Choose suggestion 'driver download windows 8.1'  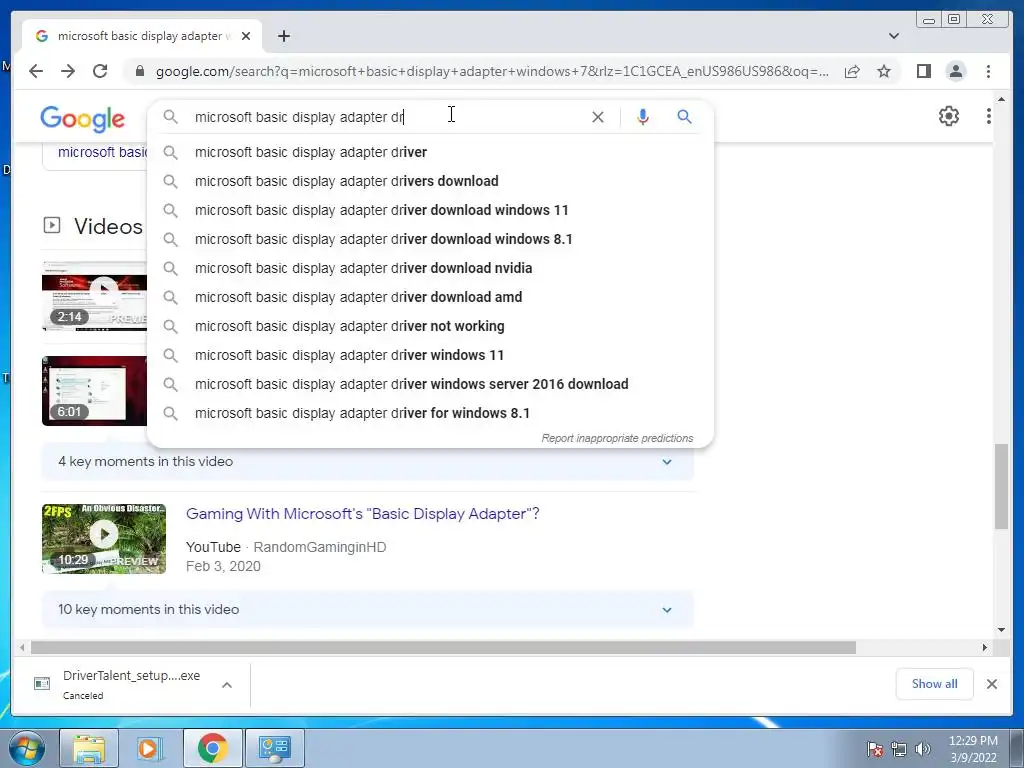pos(430,239)
